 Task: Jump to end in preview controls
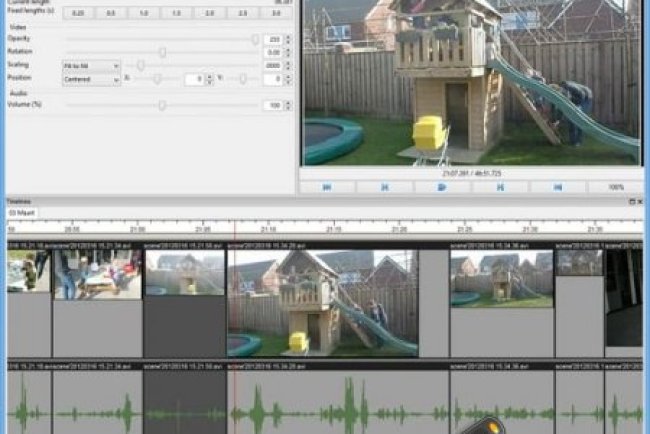pos(557,186)
